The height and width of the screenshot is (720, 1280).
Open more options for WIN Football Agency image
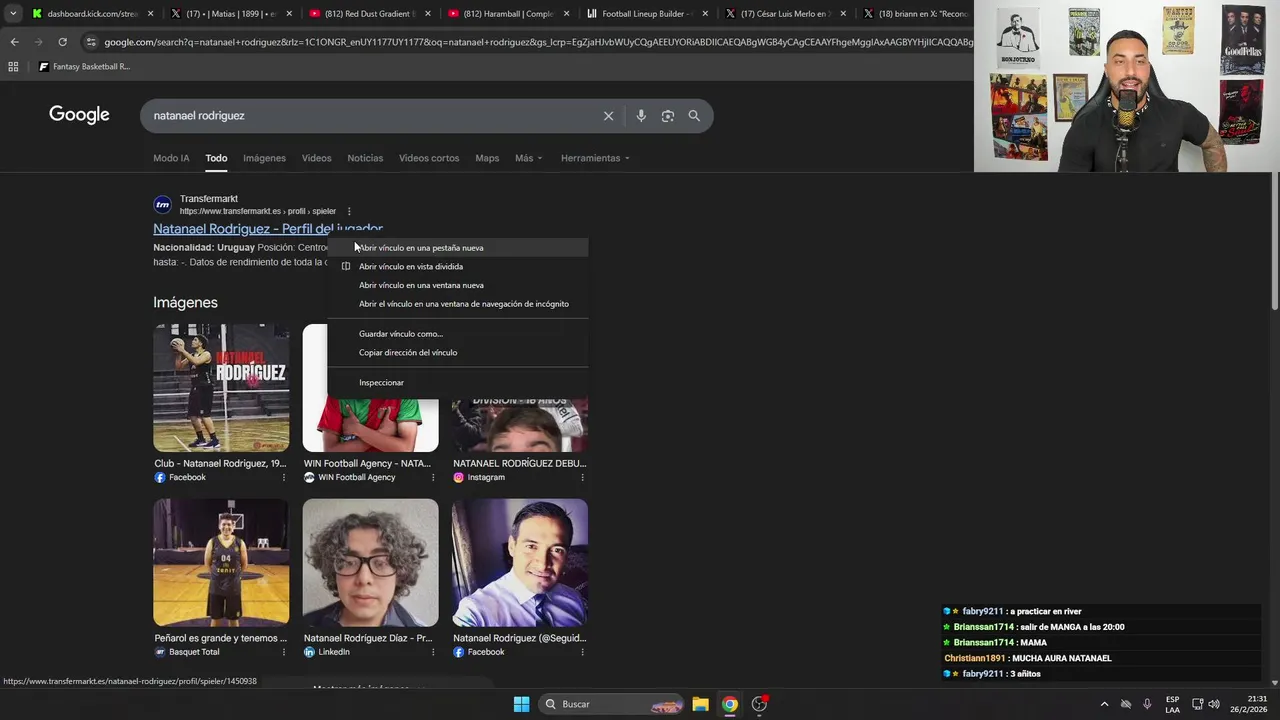(x=433, y=478)
